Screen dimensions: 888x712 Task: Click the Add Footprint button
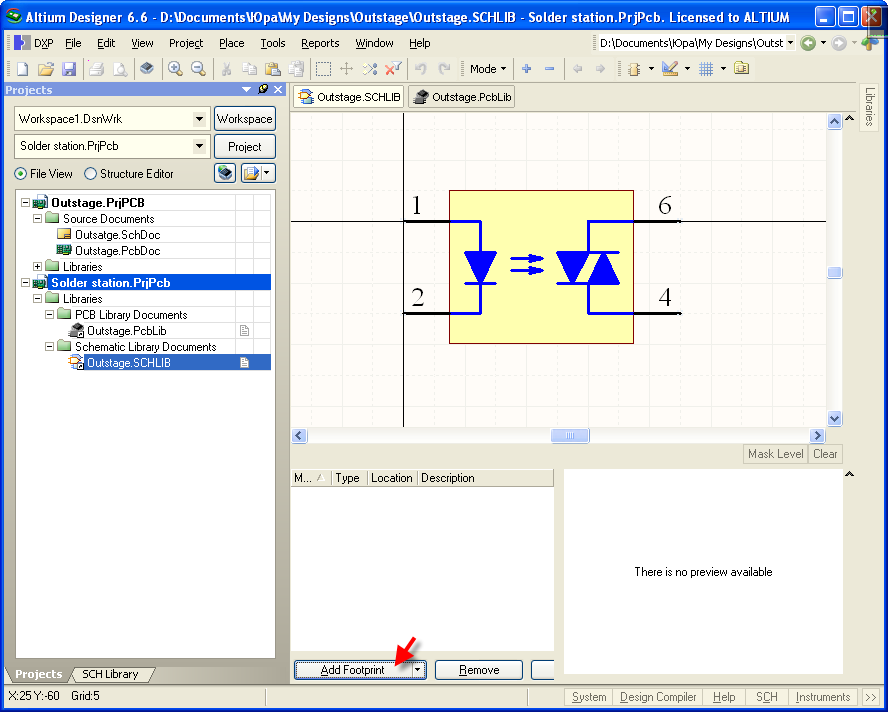(x=352, y=670)
